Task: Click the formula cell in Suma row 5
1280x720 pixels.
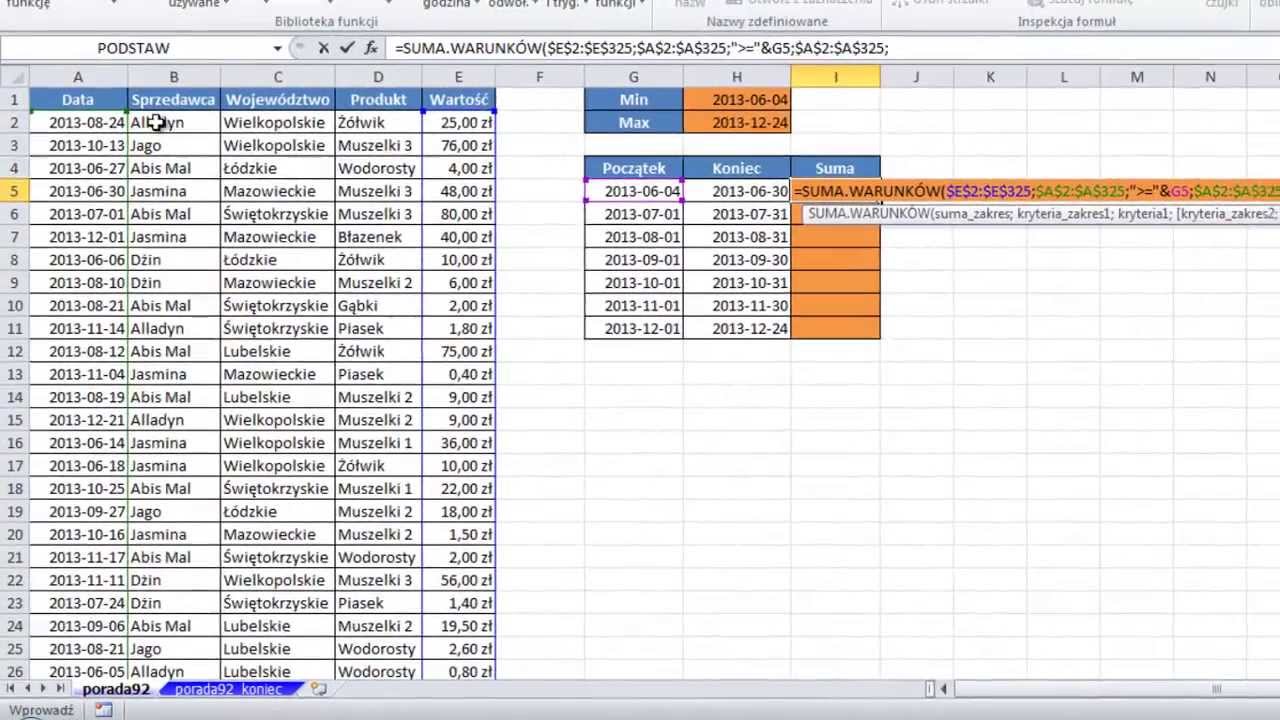Action: click(x=1035, y=191)
